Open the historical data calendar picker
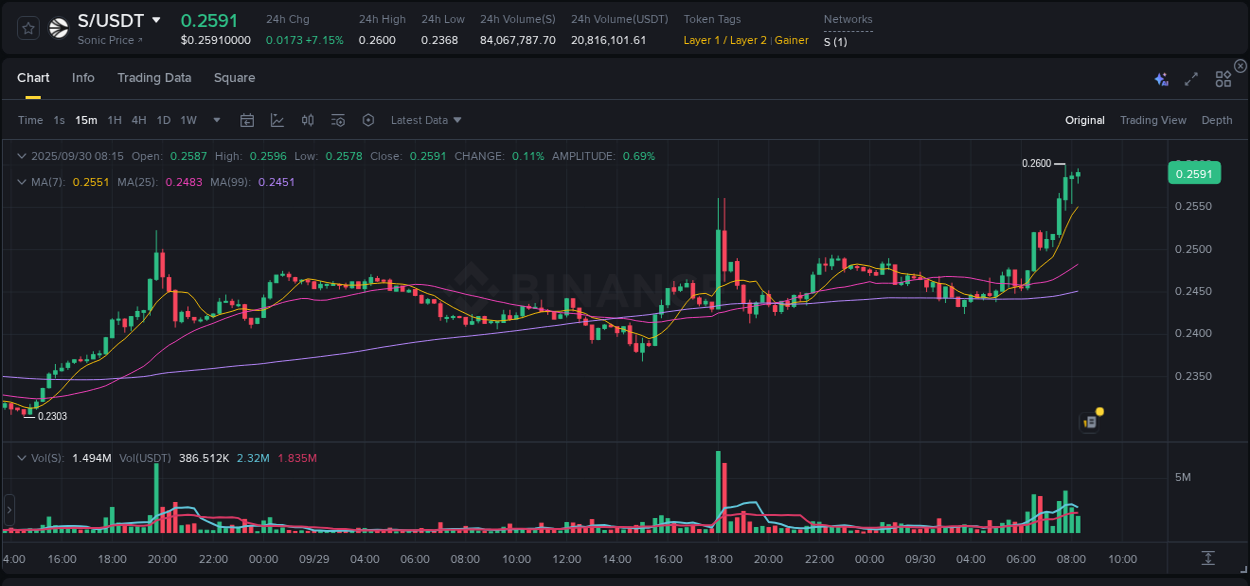The height and width of the screenshot is (586, 1250). point(247,120)
